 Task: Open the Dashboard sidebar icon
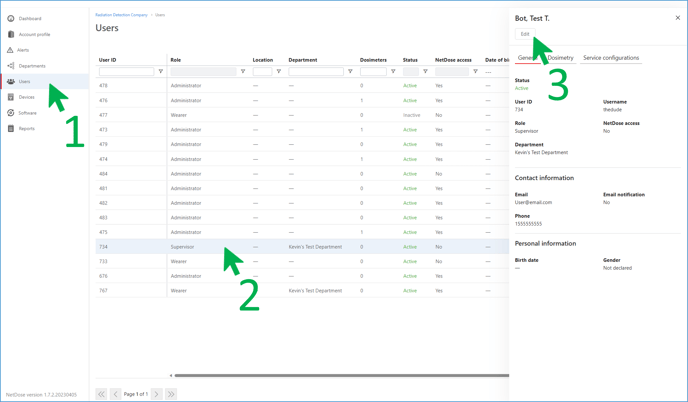[x=11, y=18]
